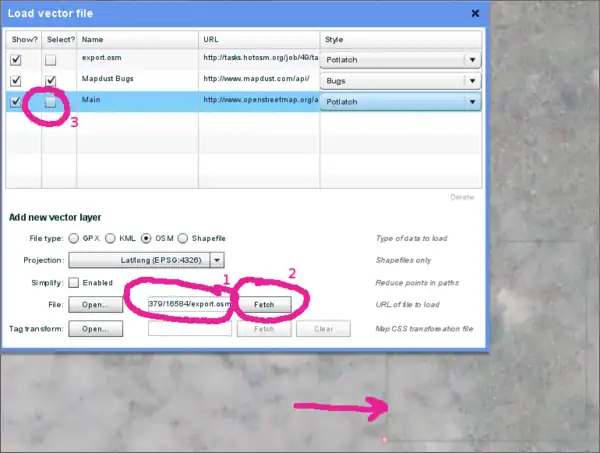The width and height of the screenshot is (600, 453).
Task: Open Style dropdown for Main layer
Action: point(471,101)
